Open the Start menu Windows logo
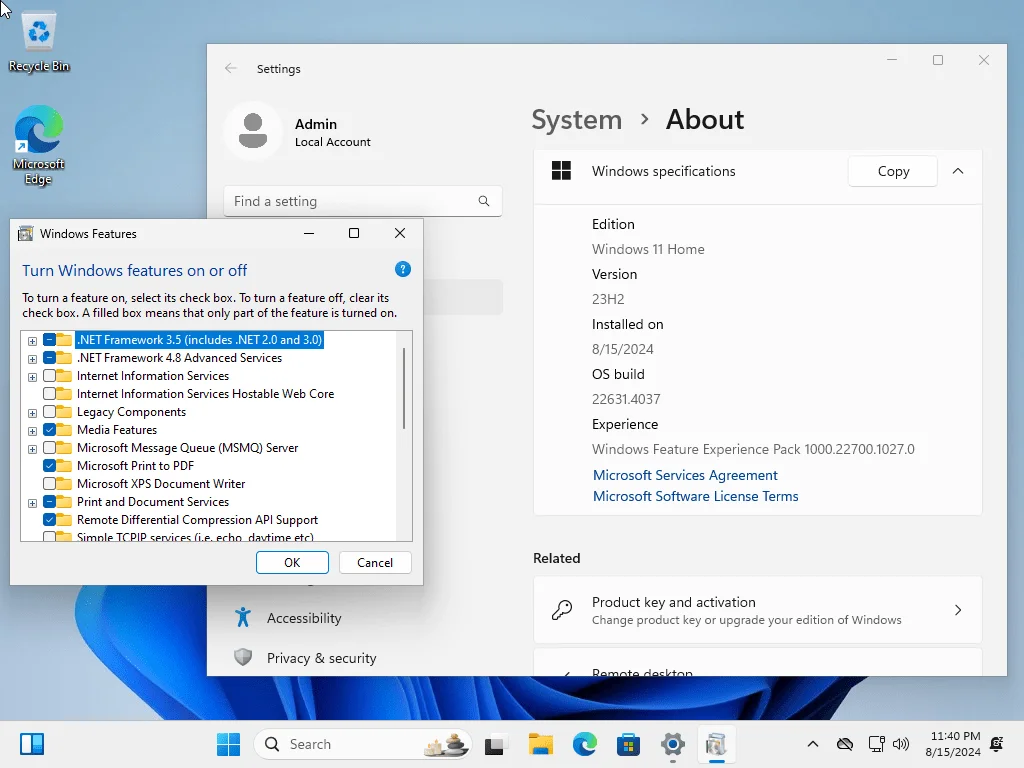 click(x=229, y=744)
